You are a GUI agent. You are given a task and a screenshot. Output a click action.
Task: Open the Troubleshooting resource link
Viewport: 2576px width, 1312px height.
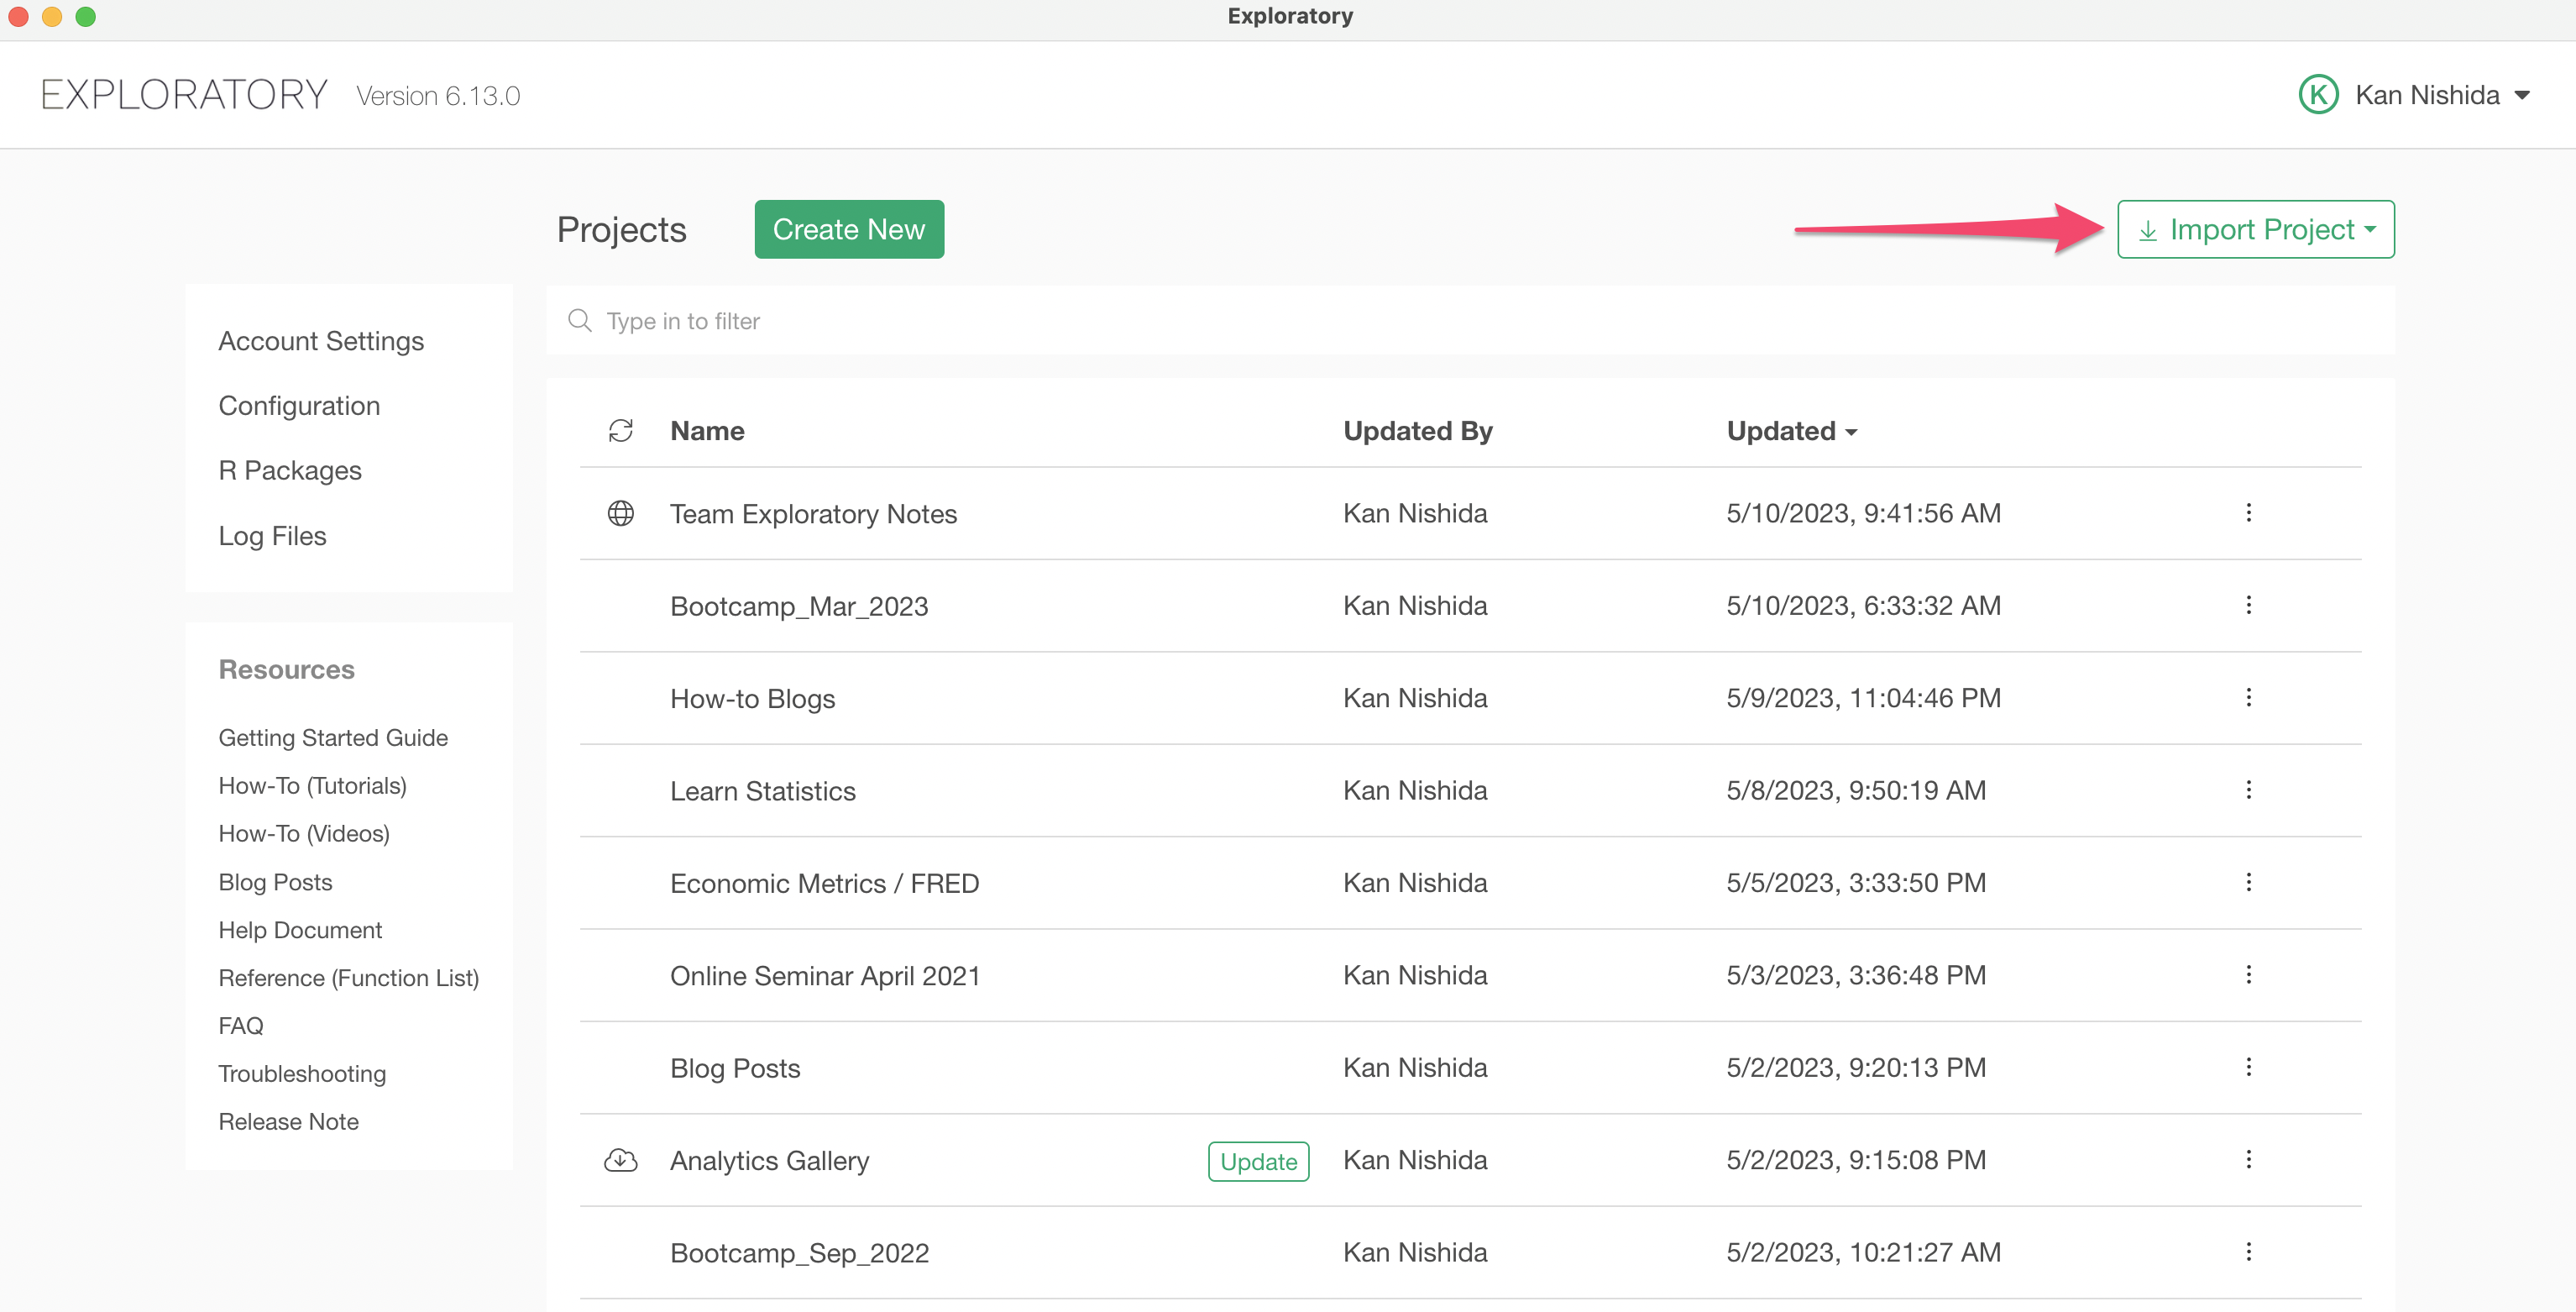(x=302, y=1074)
